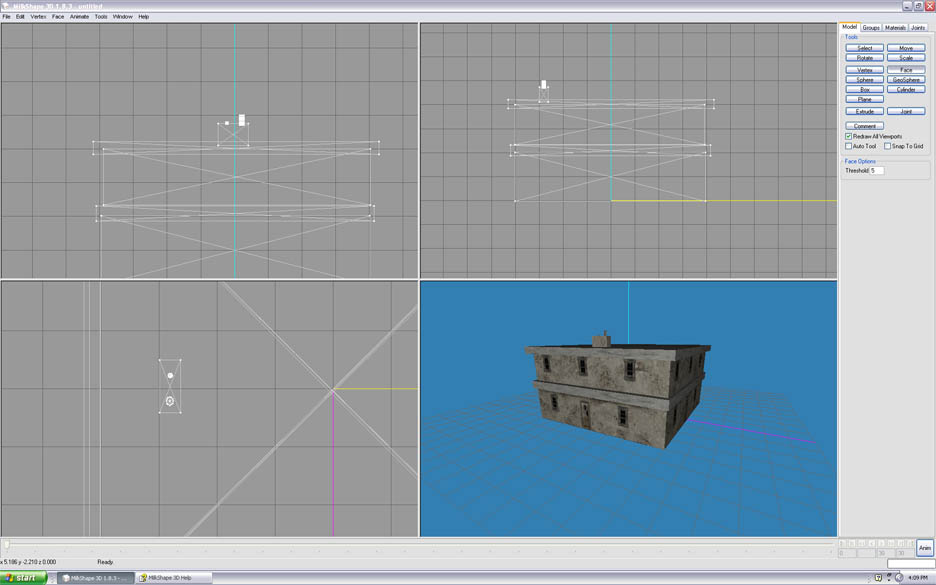The height and width of the screenshot is (585, 936).
Task: Click the round purple tray icon
Action: tap(899, 578)
